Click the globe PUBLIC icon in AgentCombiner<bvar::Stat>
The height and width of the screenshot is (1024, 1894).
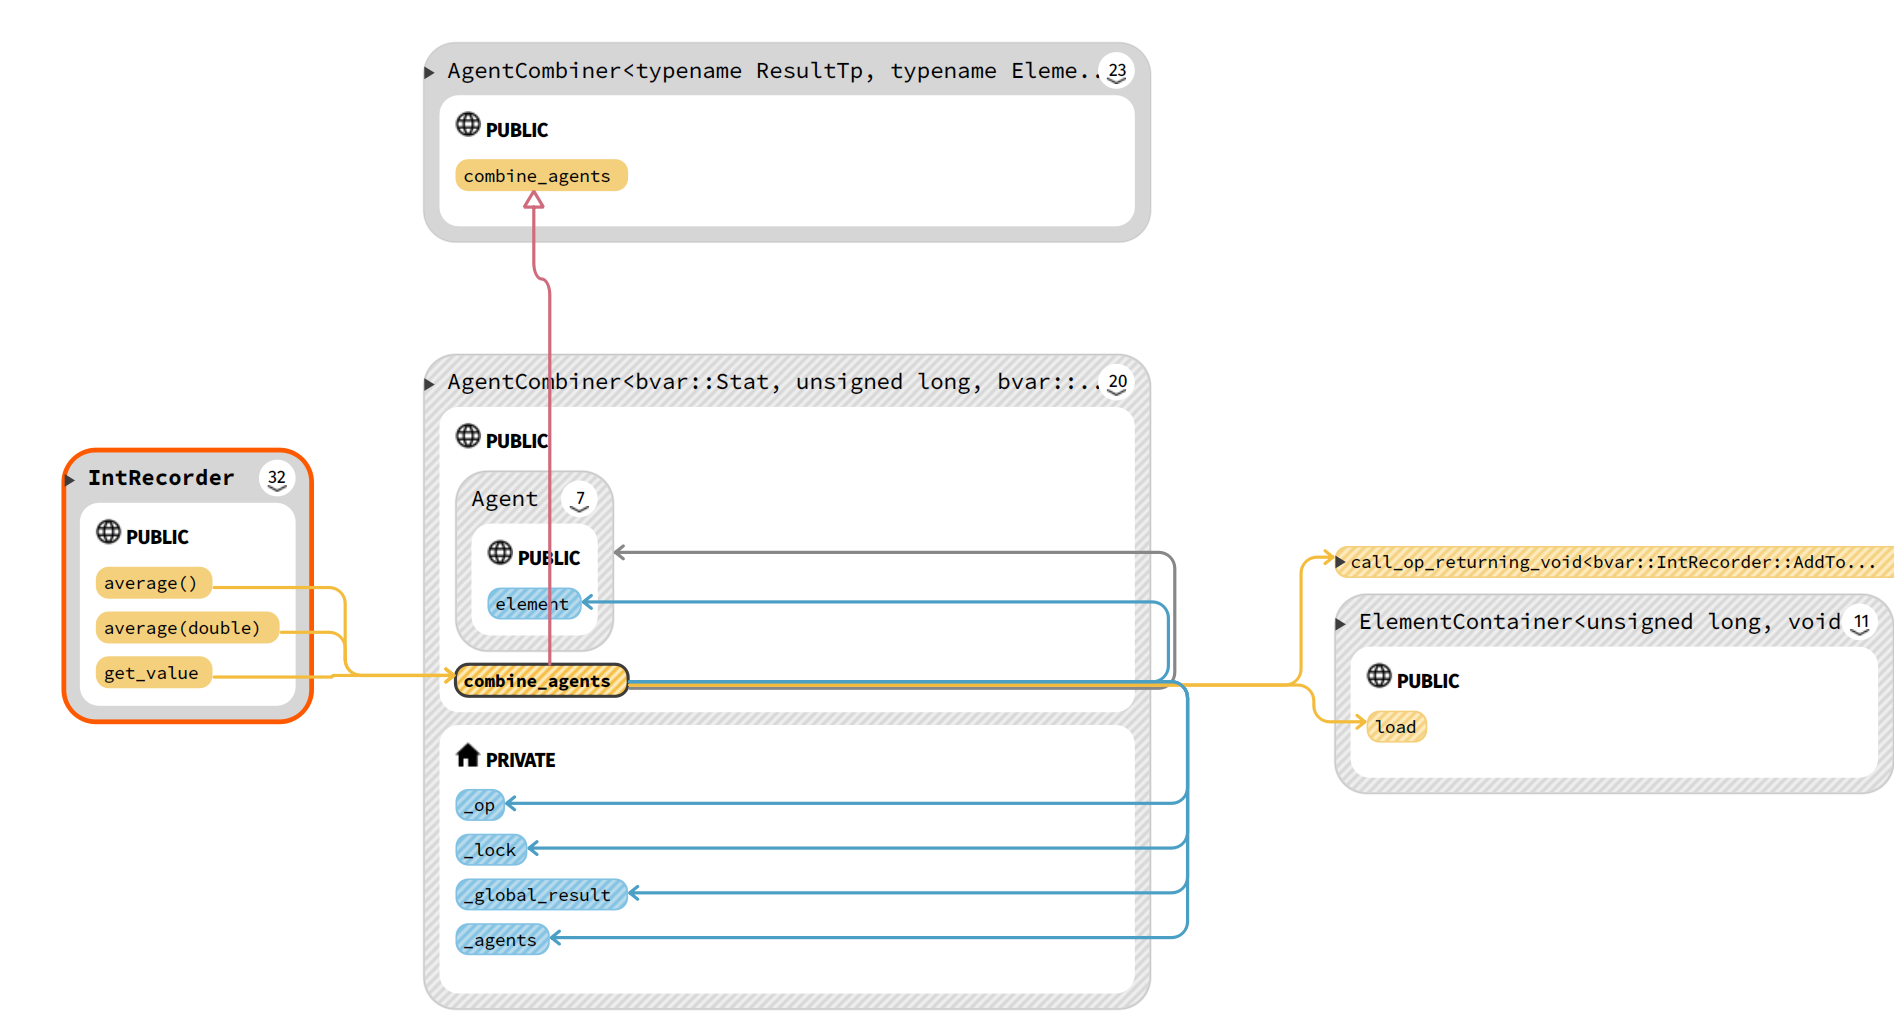click(468, 436)
